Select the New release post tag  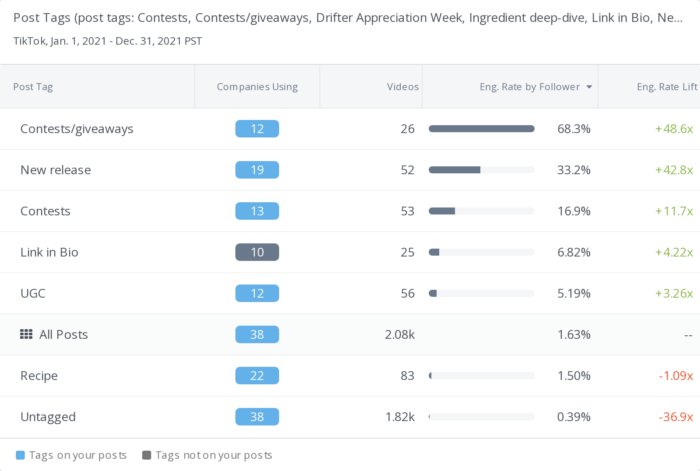55,170
